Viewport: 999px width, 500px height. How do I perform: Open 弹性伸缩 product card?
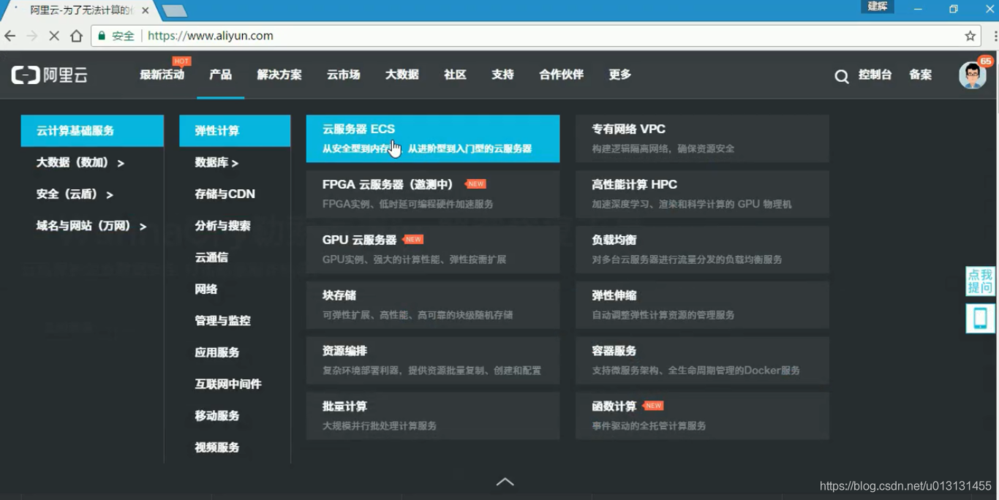coord(702,304)
